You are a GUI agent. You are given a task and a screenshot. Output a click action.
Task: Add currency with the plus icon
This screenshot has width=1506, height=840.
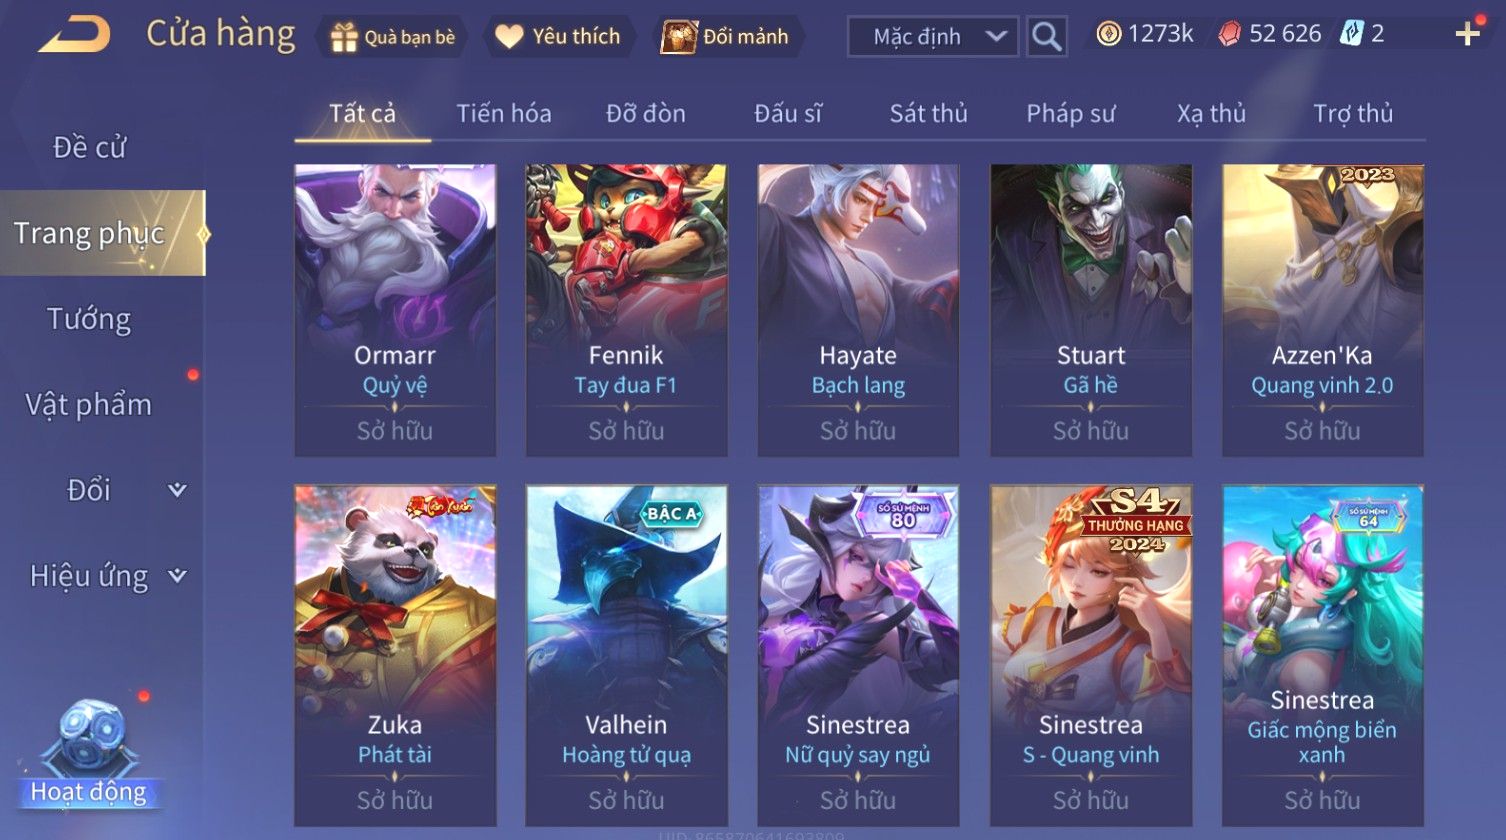(1467, 35)
